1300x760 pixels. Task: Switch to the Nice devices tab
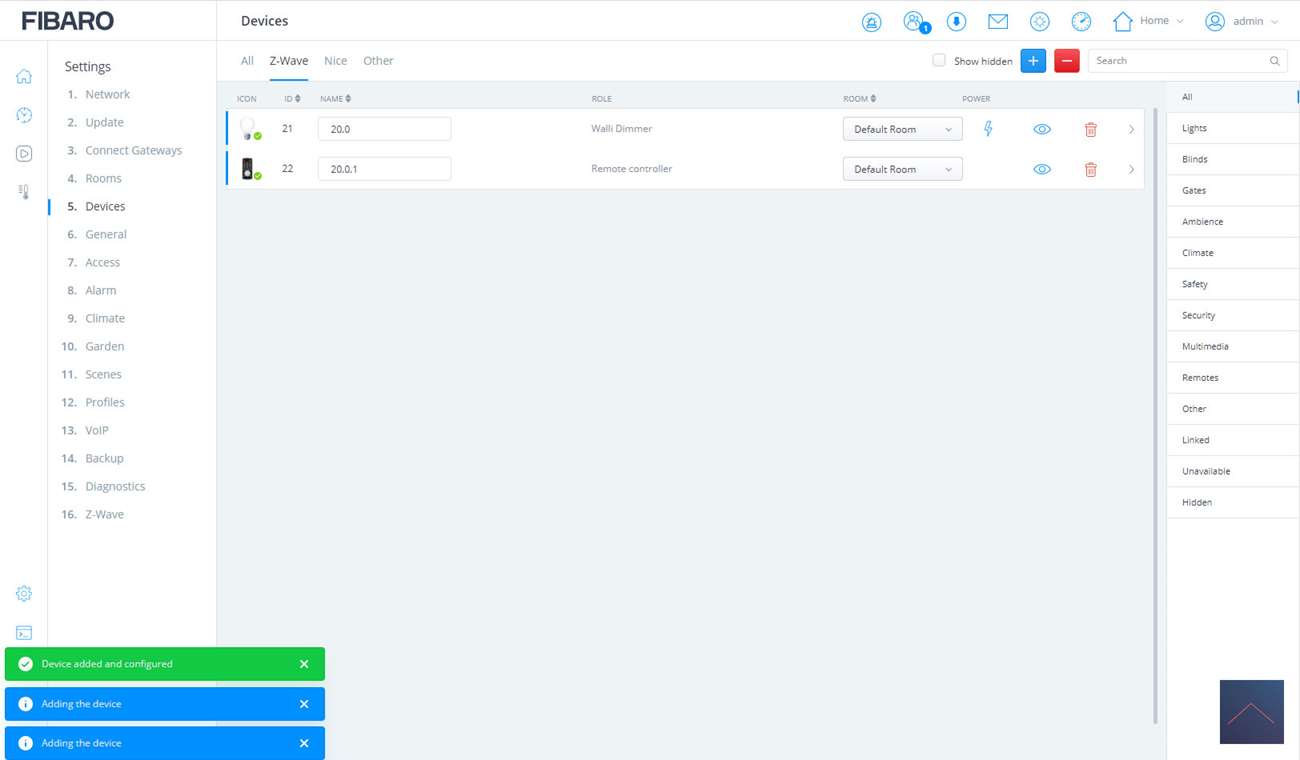click(335, 61)
